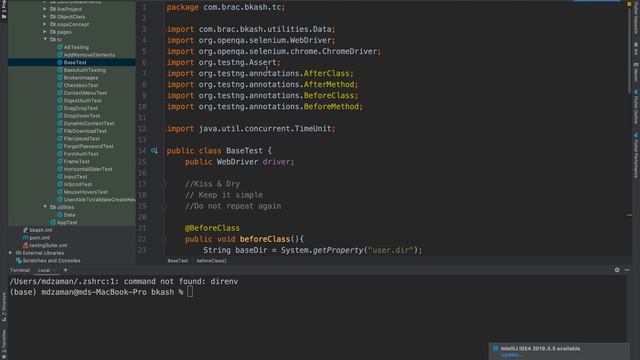Image resolution: width=640 pixels, height=360 pixels.
Task: Open FormAuthTest class file
Action: pos(81,154)
